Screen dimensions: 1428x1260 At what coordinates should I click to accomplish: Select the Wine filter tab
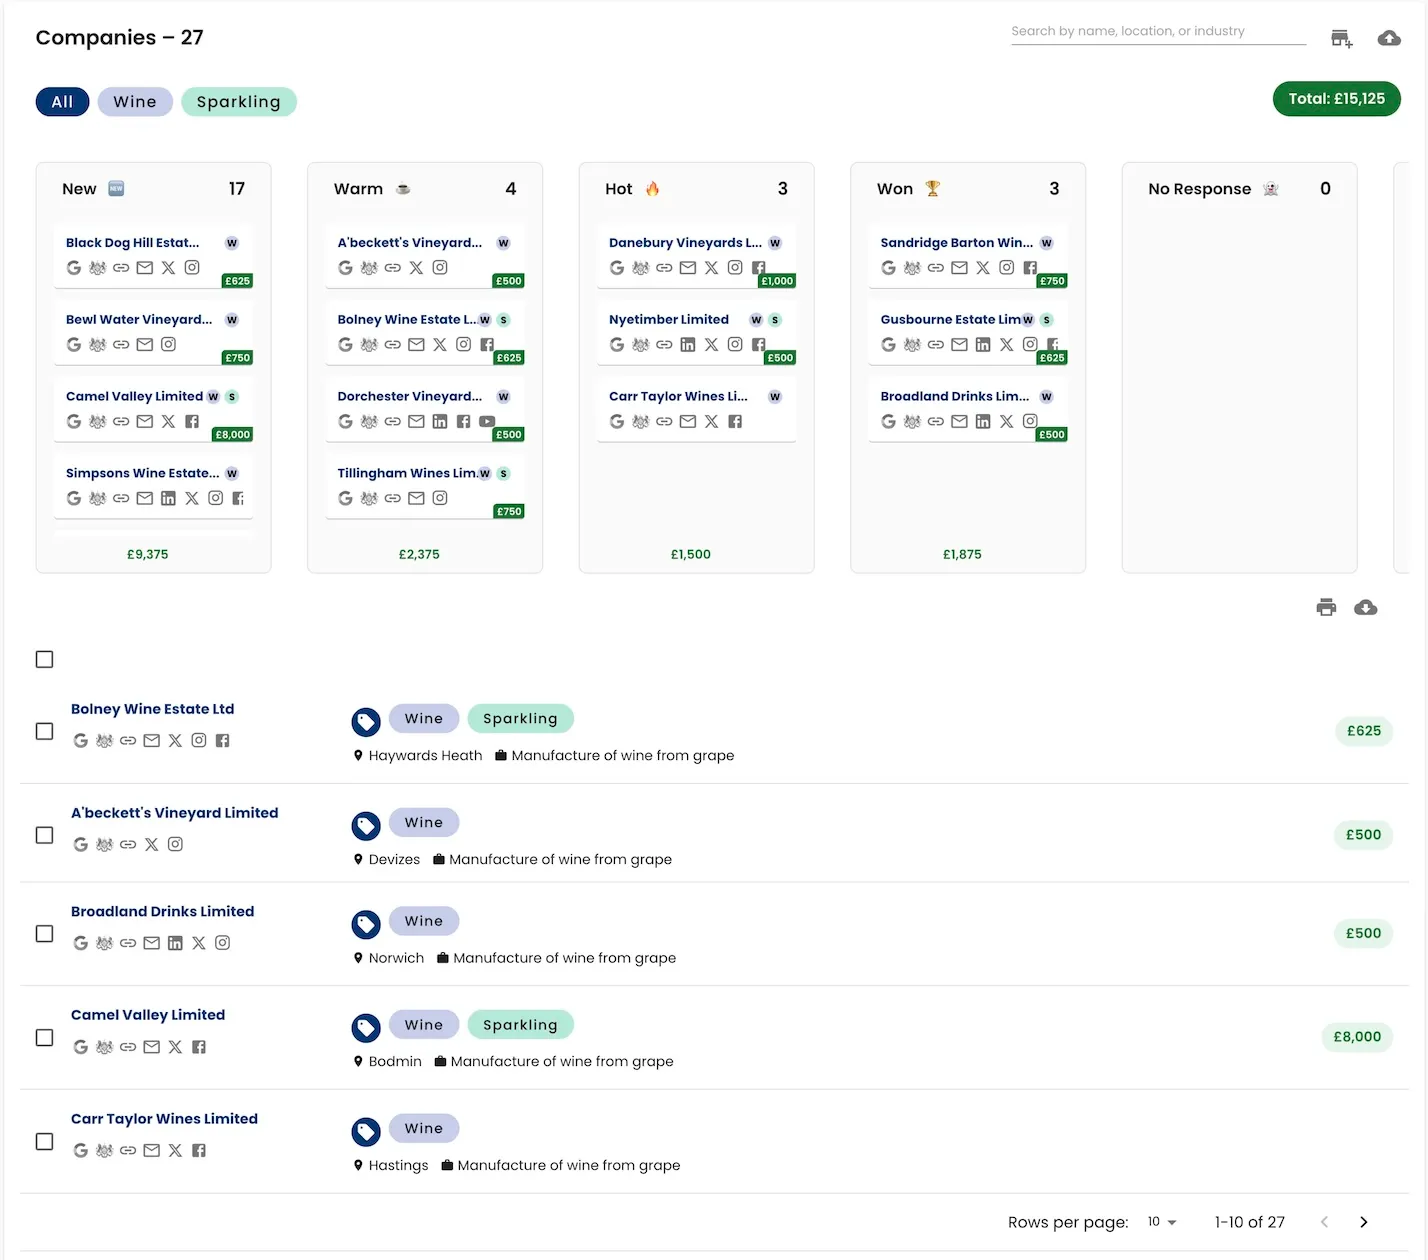tap(135, 102)
